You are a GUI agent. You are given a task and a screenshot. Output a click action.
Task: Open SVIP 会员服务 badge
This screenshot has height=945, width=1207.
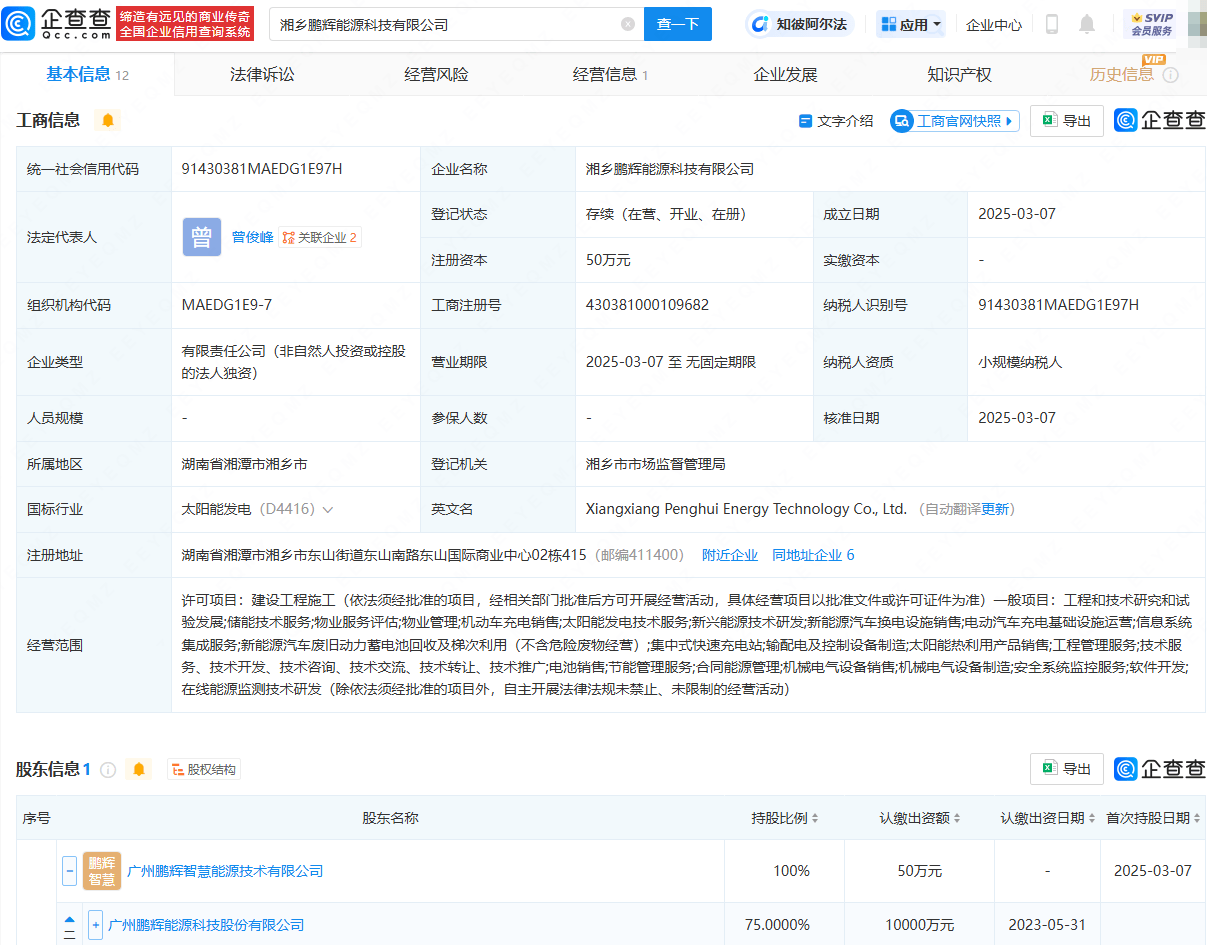click(x=1152, y=24)
